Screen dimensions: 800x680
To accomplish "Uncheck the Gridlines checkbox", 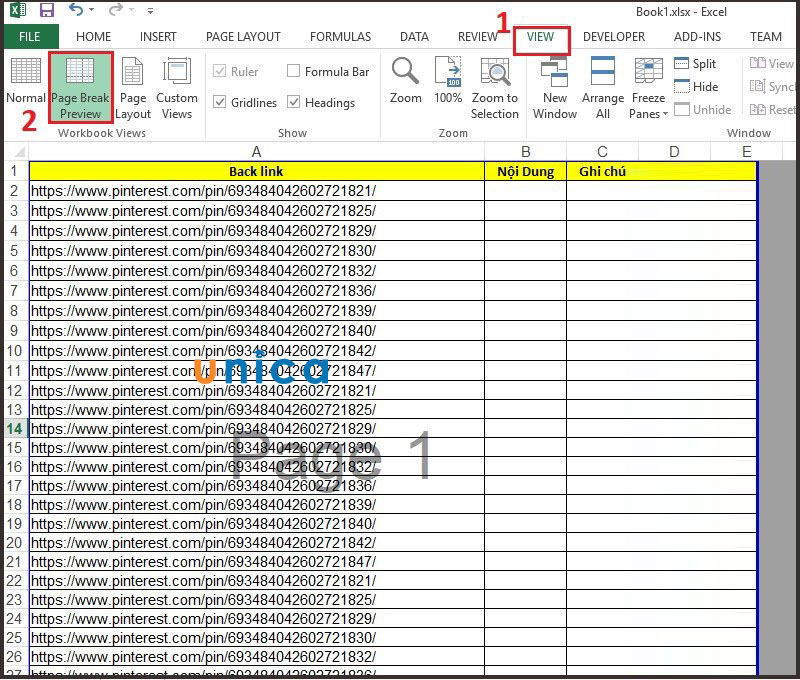I will click(x=219, y=102).
